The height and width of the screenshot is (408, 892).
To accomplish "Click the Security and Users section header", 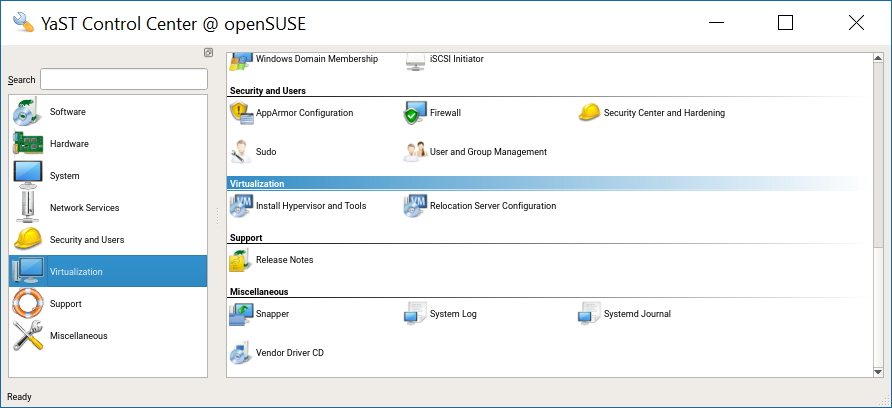I will (x=267, y=90).
